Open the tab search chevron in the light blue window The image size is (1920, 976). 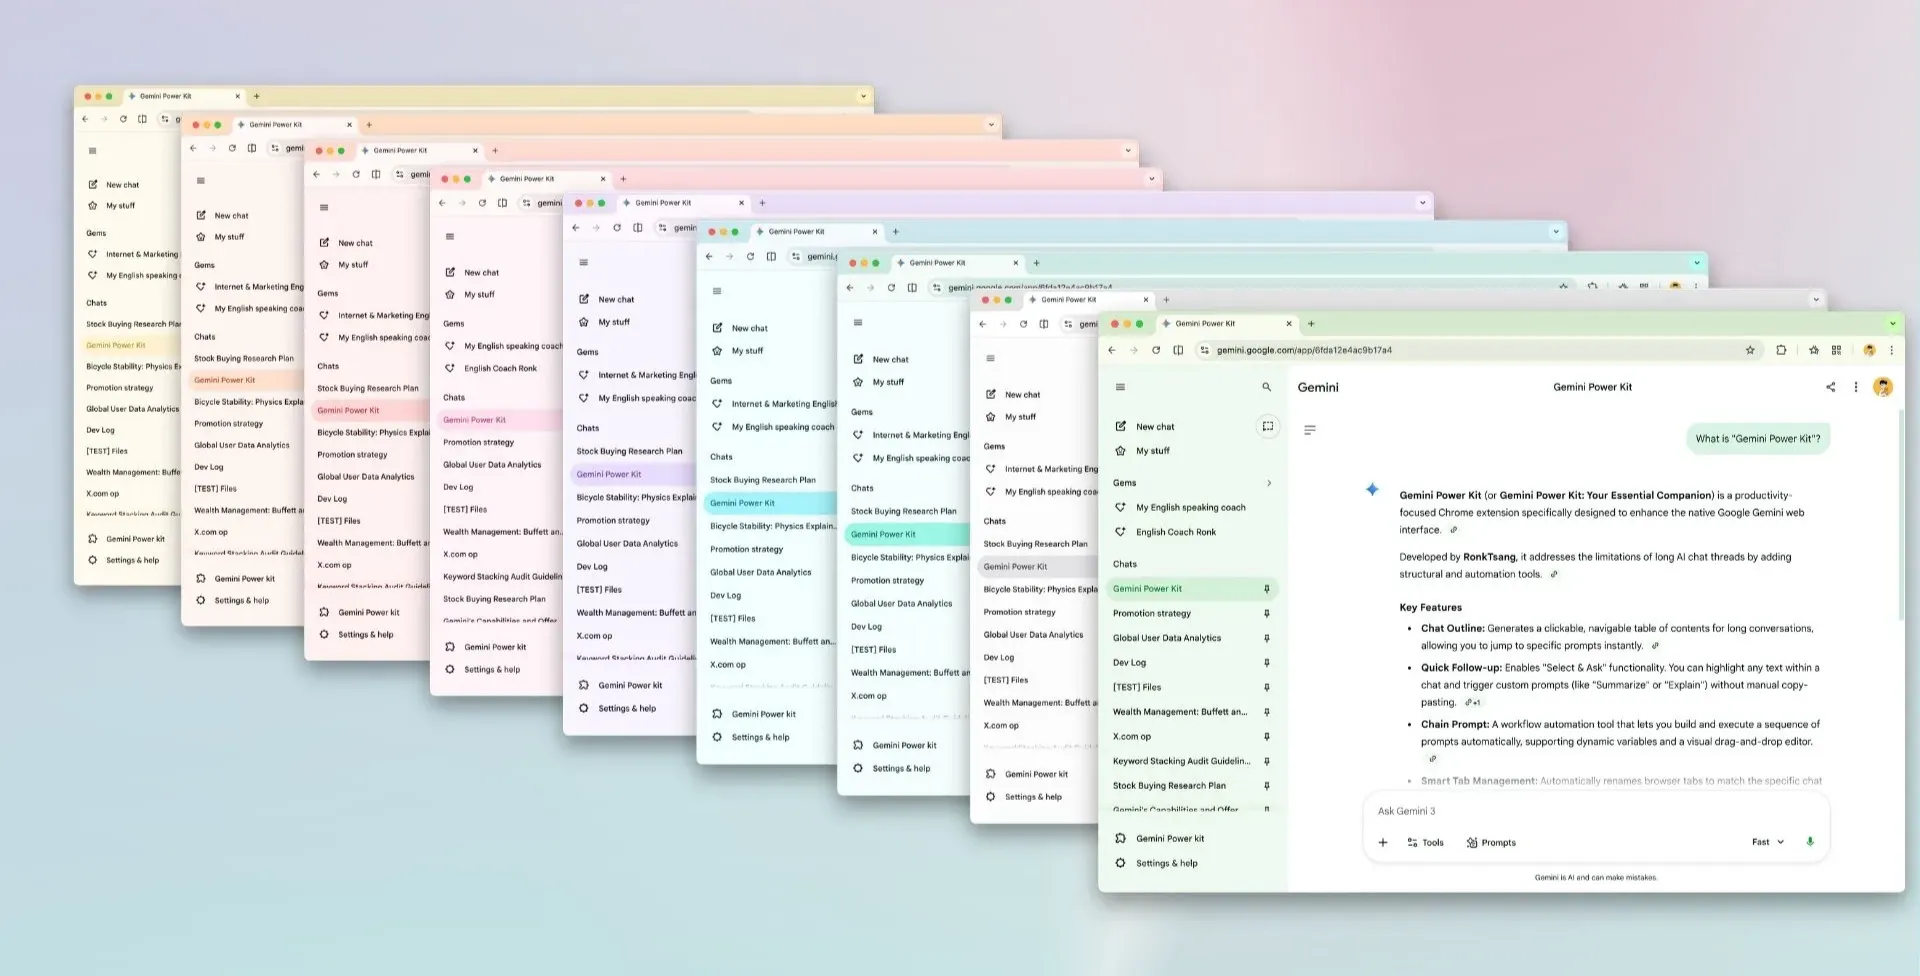pos(1556,231)
